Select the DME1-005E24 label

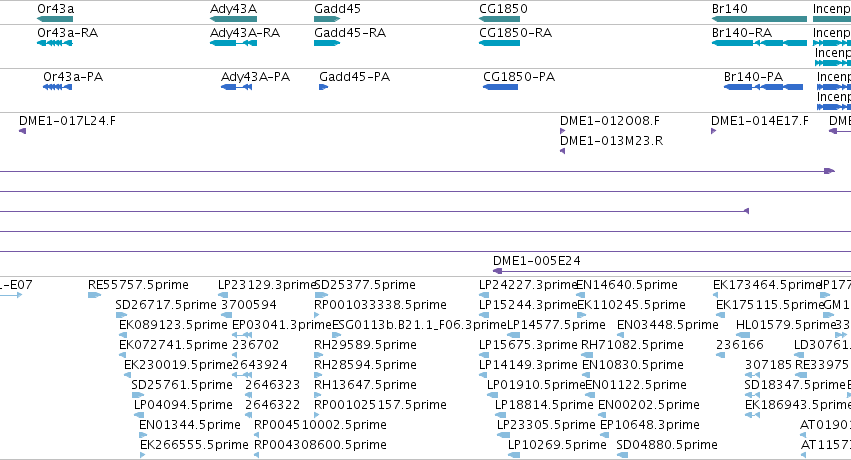537,260
